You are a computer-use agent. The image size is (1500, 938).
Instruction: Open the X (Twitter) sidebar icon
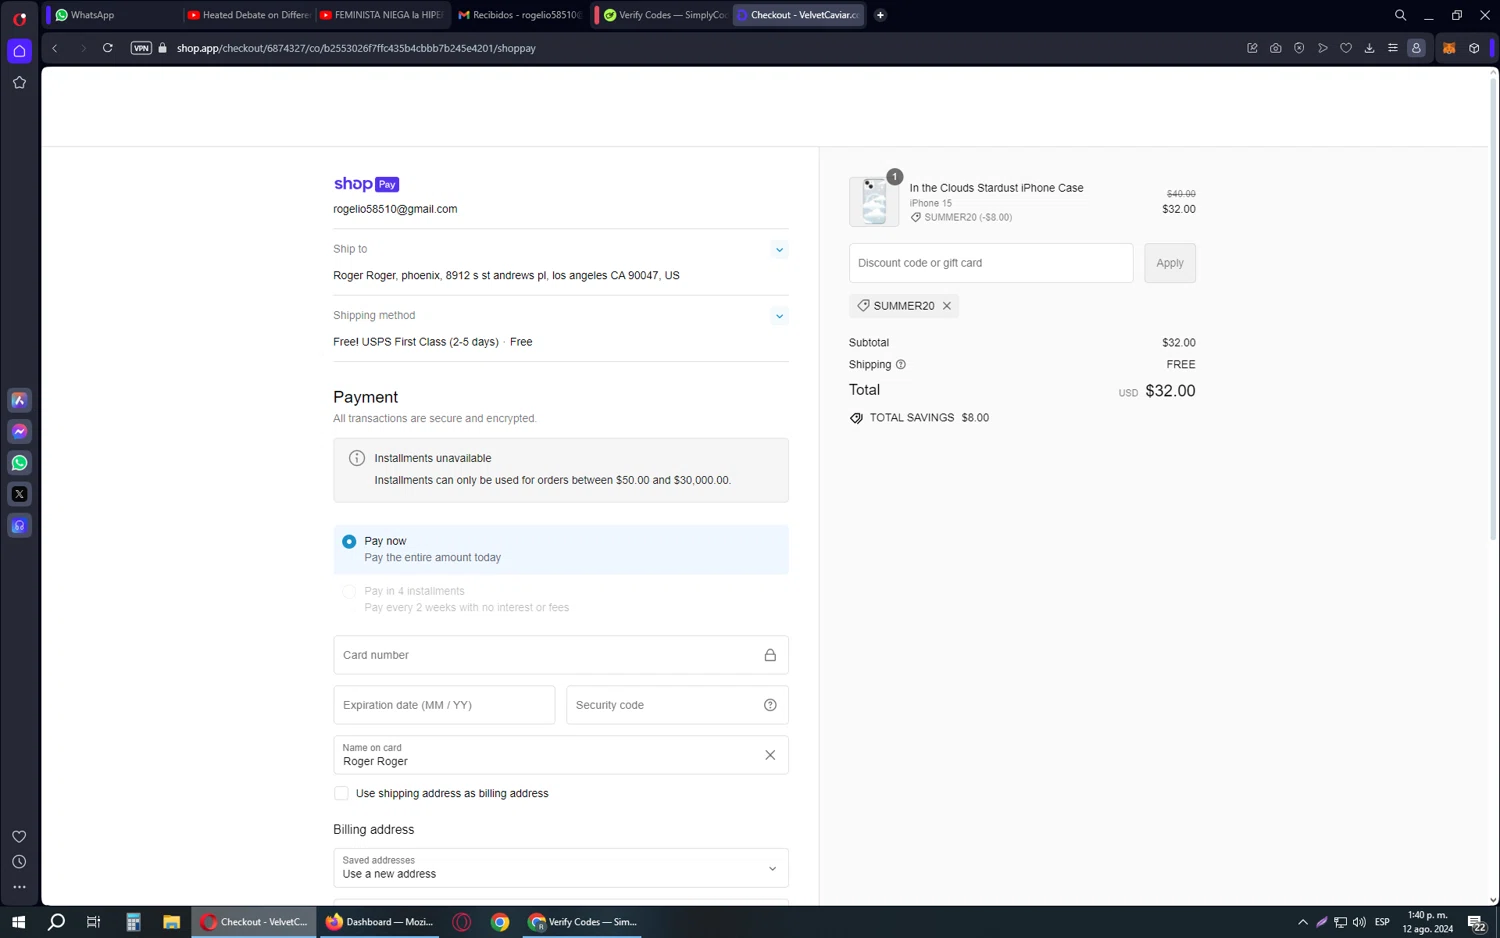pyautogui.click(x=19, y=494)
